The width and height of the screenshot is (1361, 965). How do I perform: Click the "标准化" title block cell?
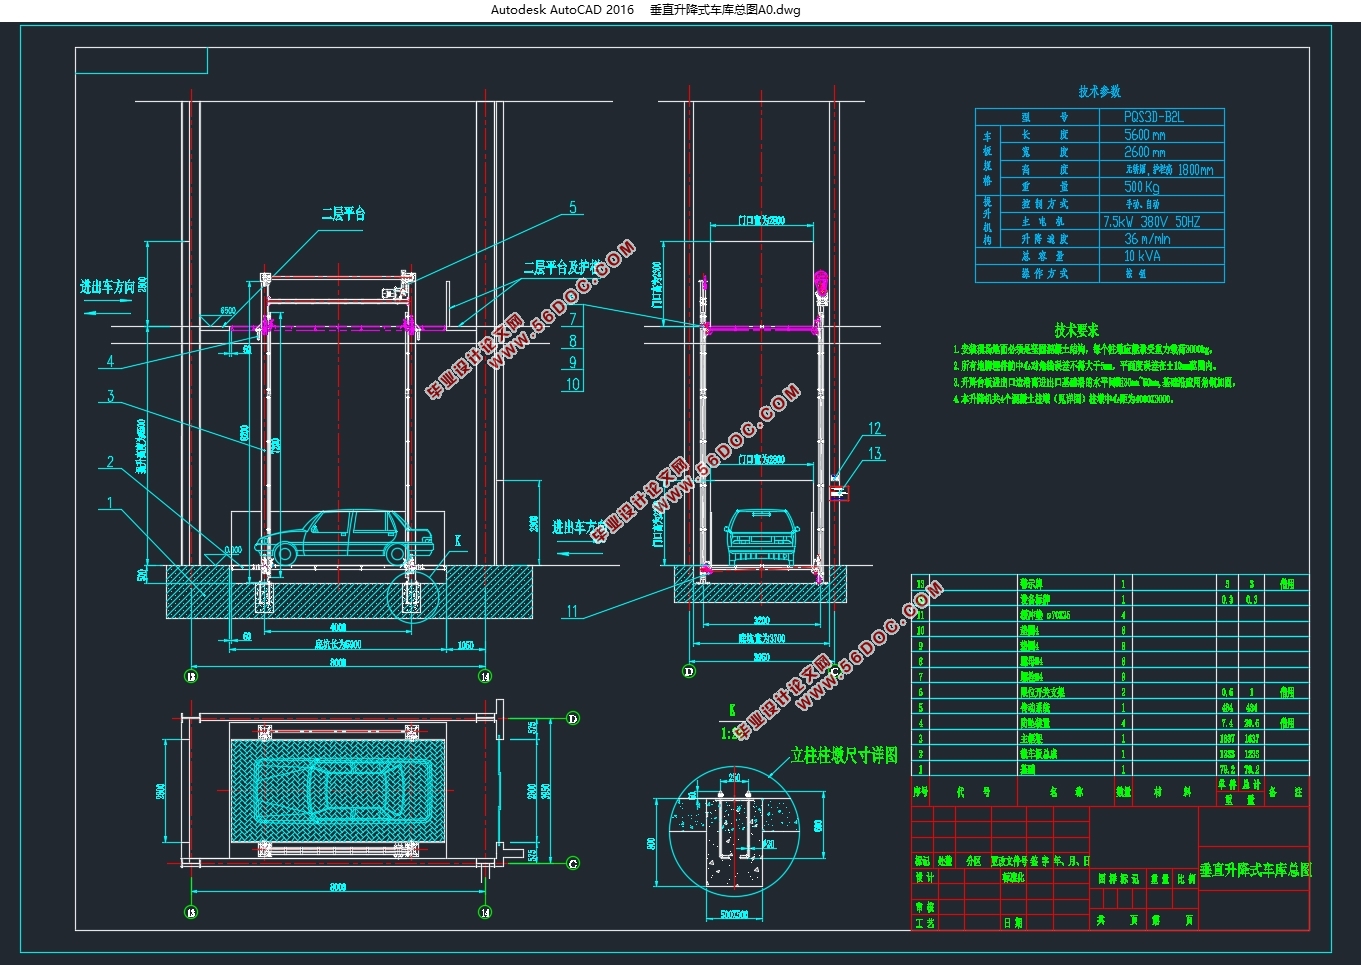1013,877
